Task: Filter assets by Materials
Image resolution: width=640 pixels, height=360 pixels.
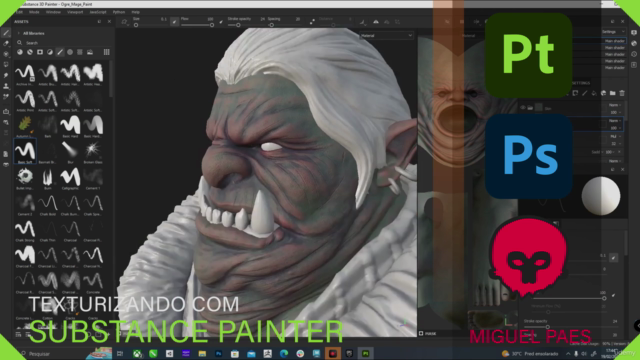Action: pyautogui.click(x=20, y=52)
